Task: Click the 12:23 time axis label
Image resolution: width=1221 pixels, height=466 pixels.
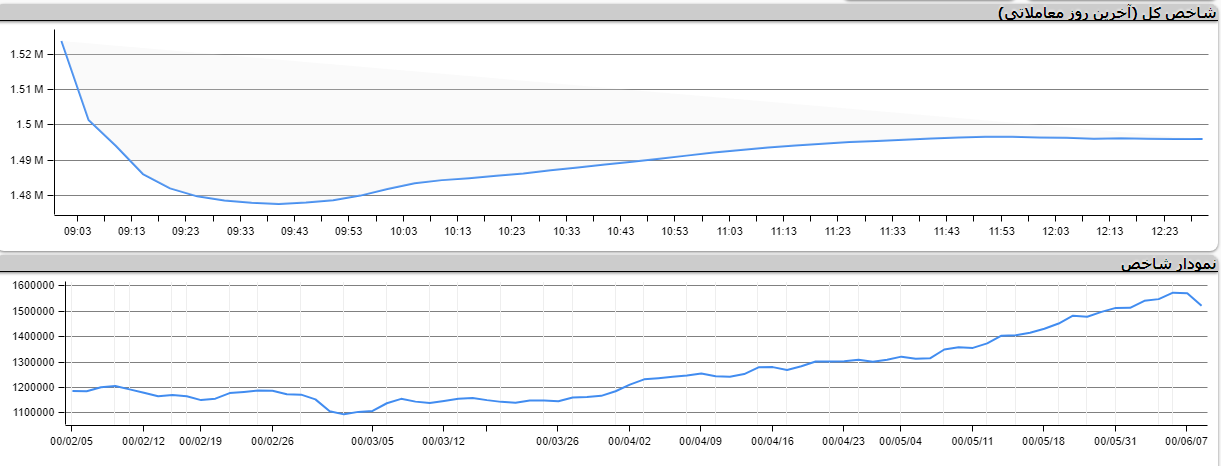Action: [1164, 231]
